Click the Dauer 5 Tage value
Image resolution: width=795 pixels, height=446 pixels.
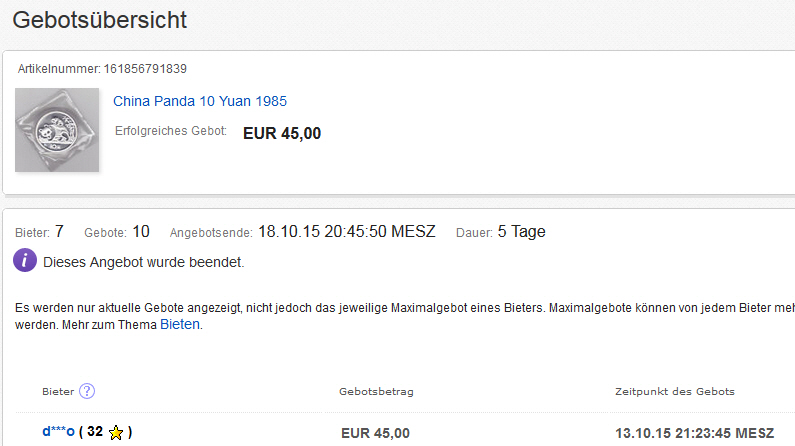(521, 232)
